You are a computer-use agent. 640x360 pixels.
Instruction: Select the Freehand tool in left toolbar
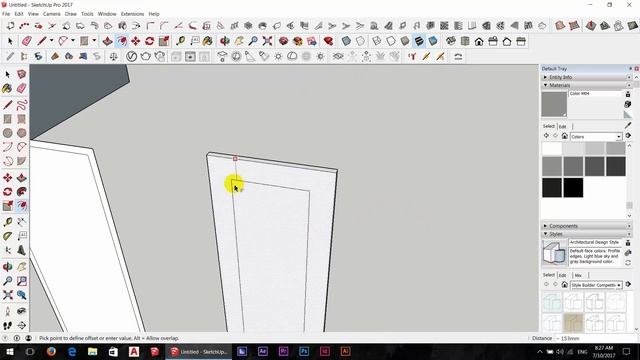click(22, 105)
